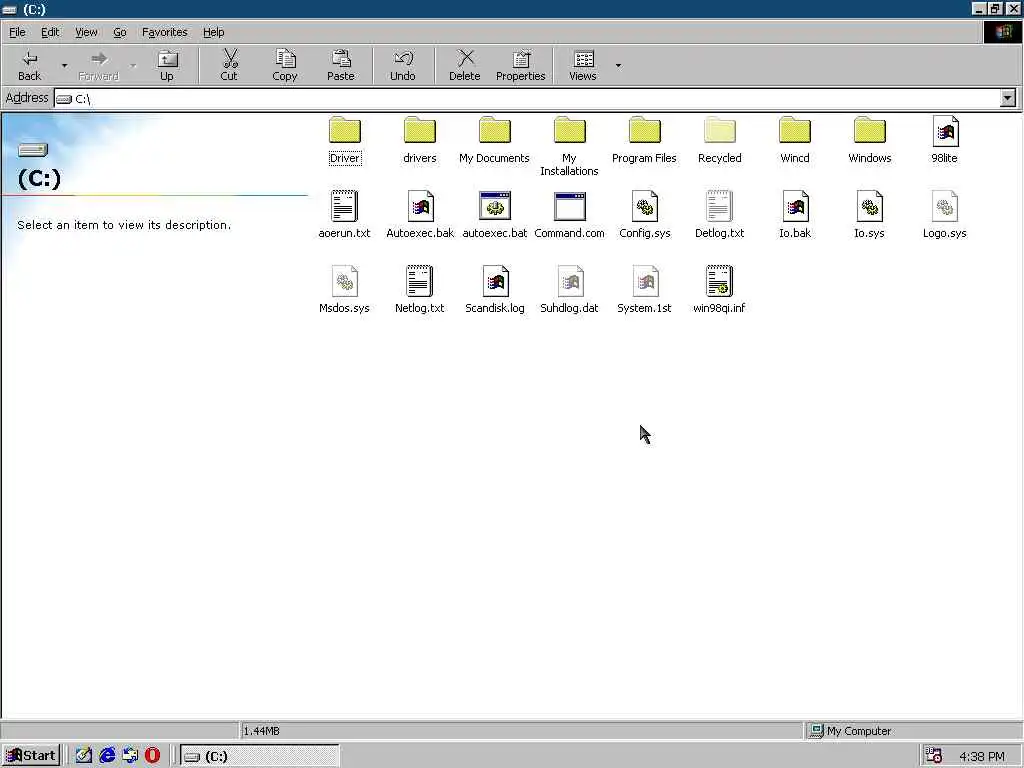Click the Outlook Express Quick Launch icon
This screenshot has height=768, width=1024.
130,756
